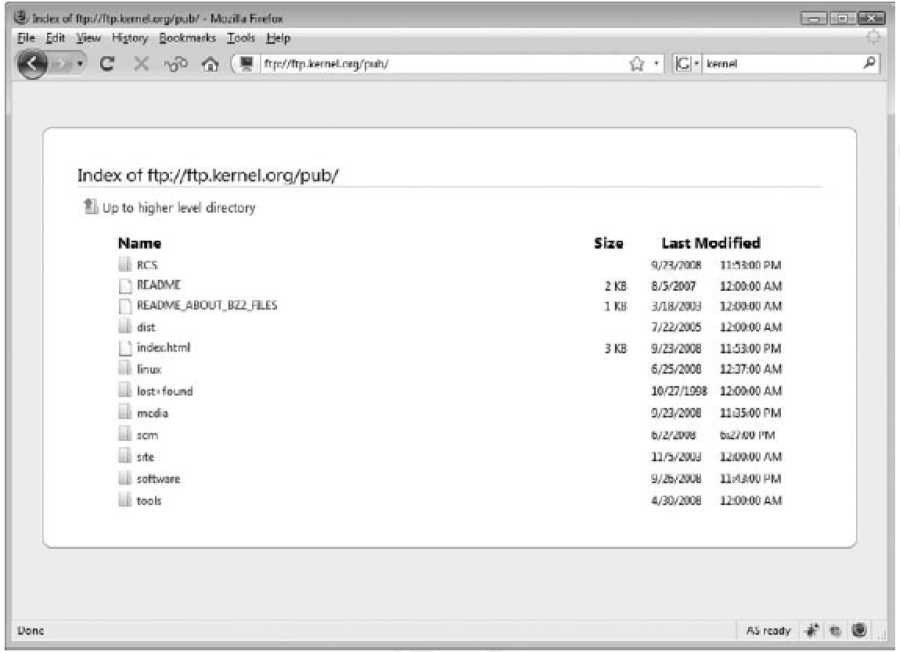This screenshot has height=652, width=900.
Task: Open the software directory link
Action: pyautogui.click(x=158, y=479)
